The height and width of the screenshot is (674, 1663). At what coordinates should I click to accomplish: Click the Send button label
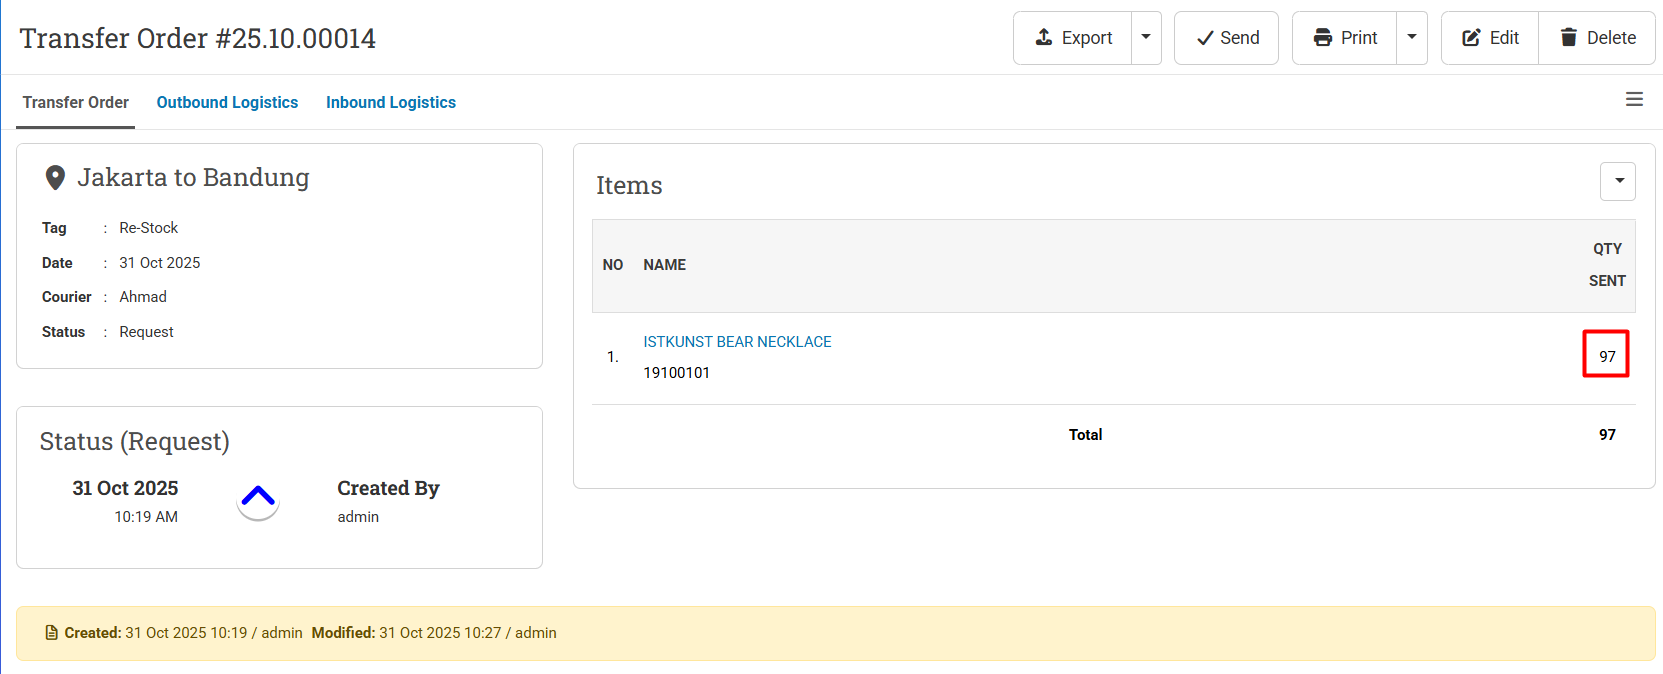click(x=1239, y=38)
